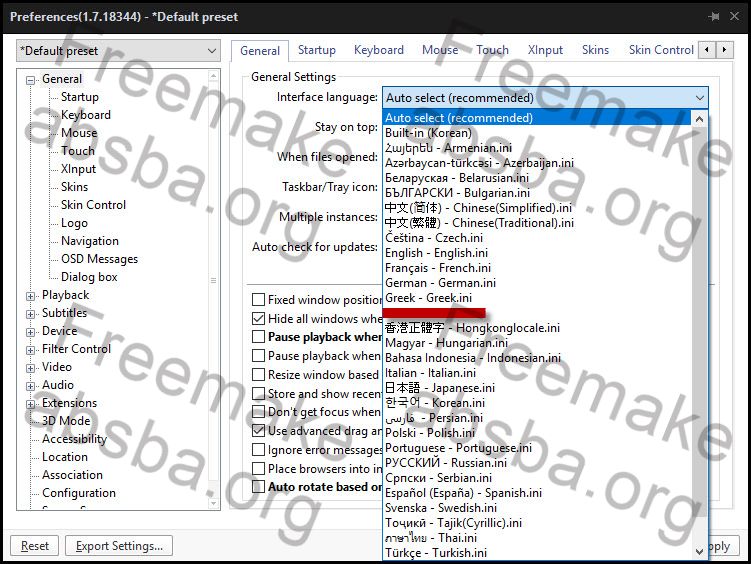Open the Keyboard tab
The height and width of the screenshot is (564, 751).
coord(379,50)
